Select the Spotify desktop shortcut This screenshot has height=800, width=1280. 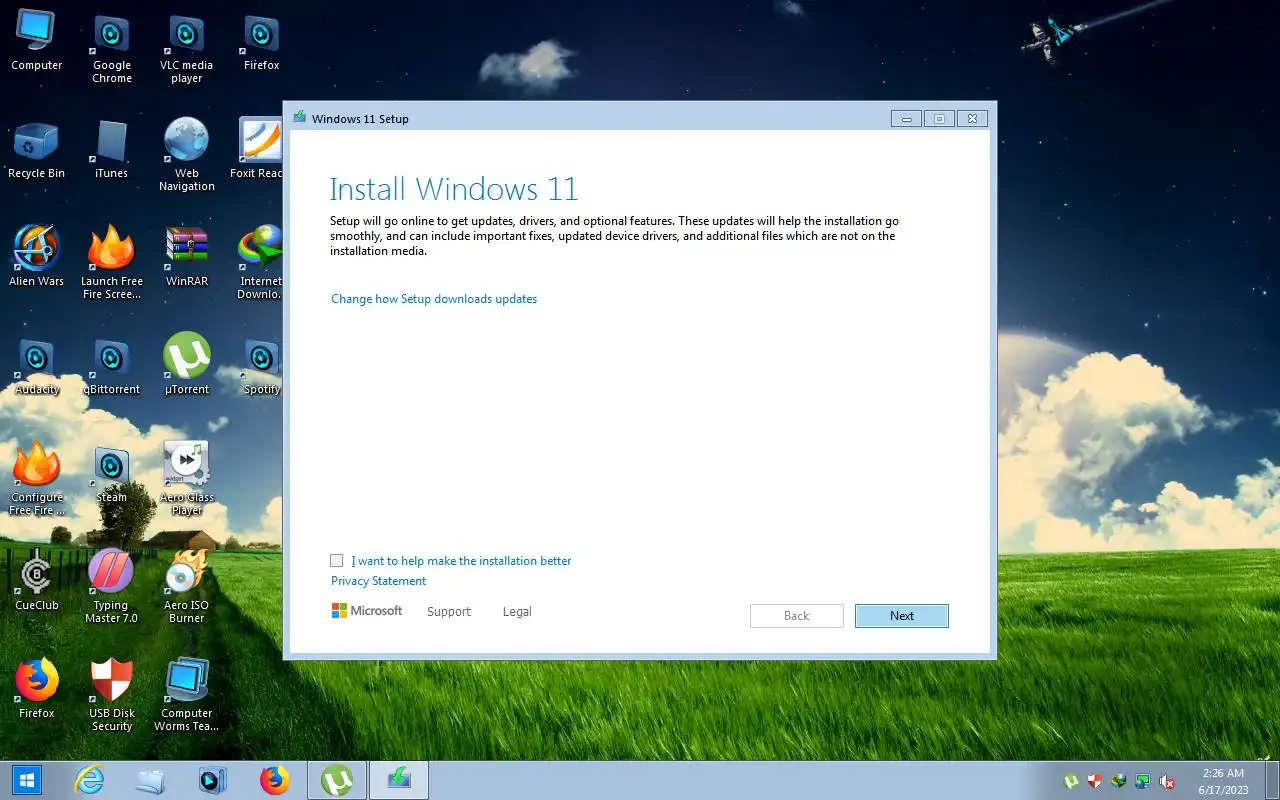[261, 366]
